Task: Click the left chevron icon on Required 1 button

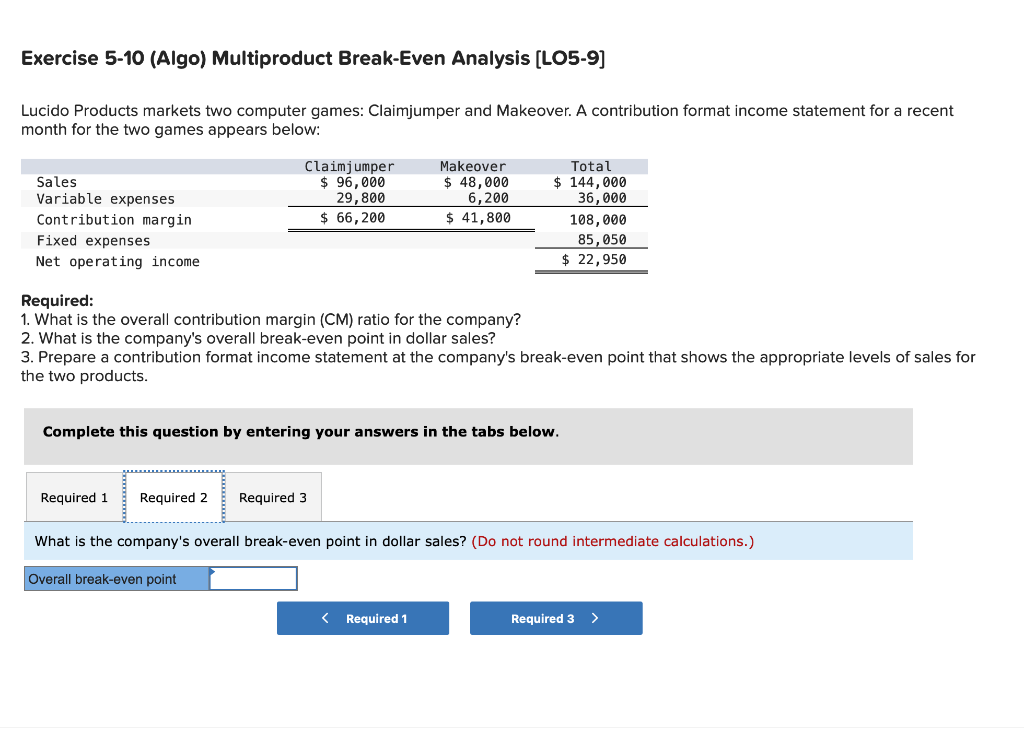Action: [324, 618]
